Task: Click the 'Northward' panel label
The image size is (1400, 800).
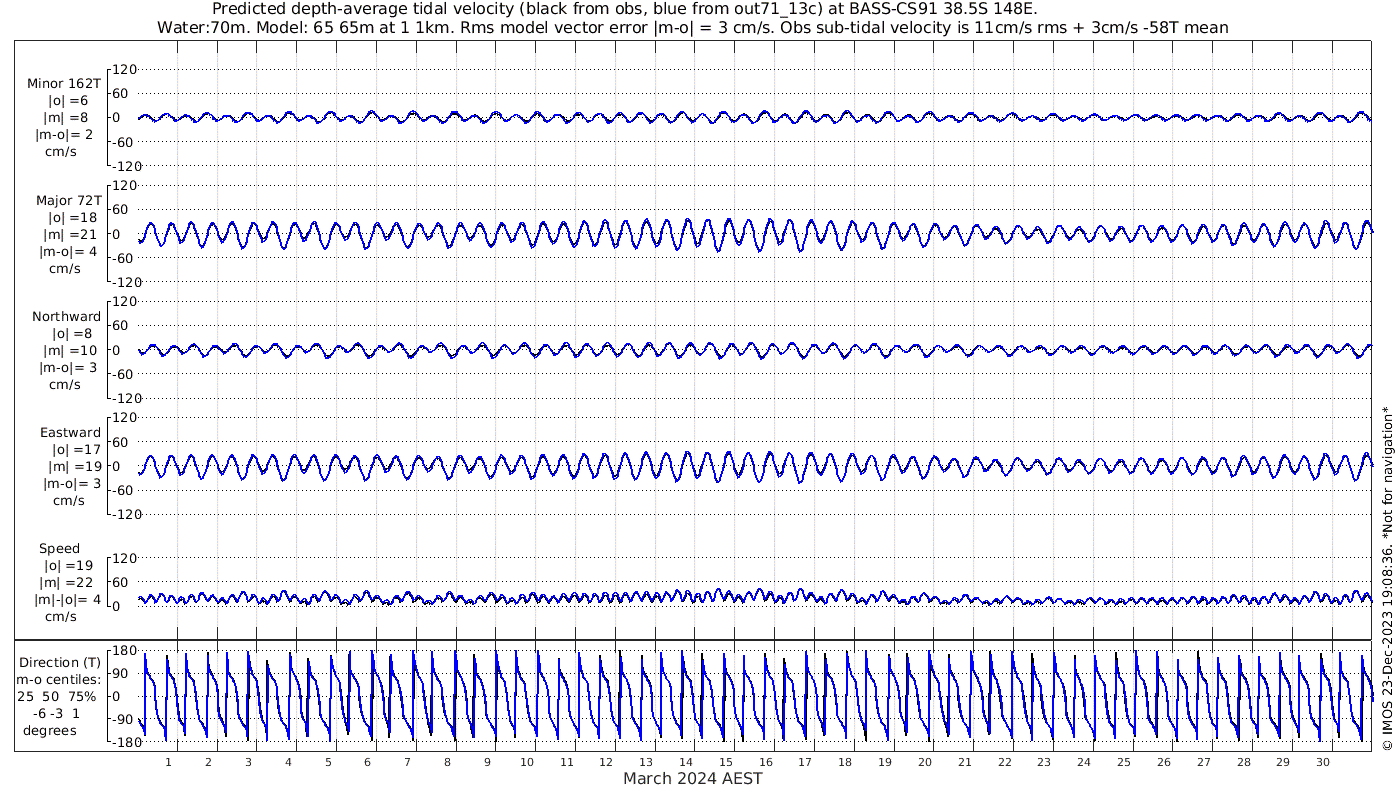Action: 67,317
